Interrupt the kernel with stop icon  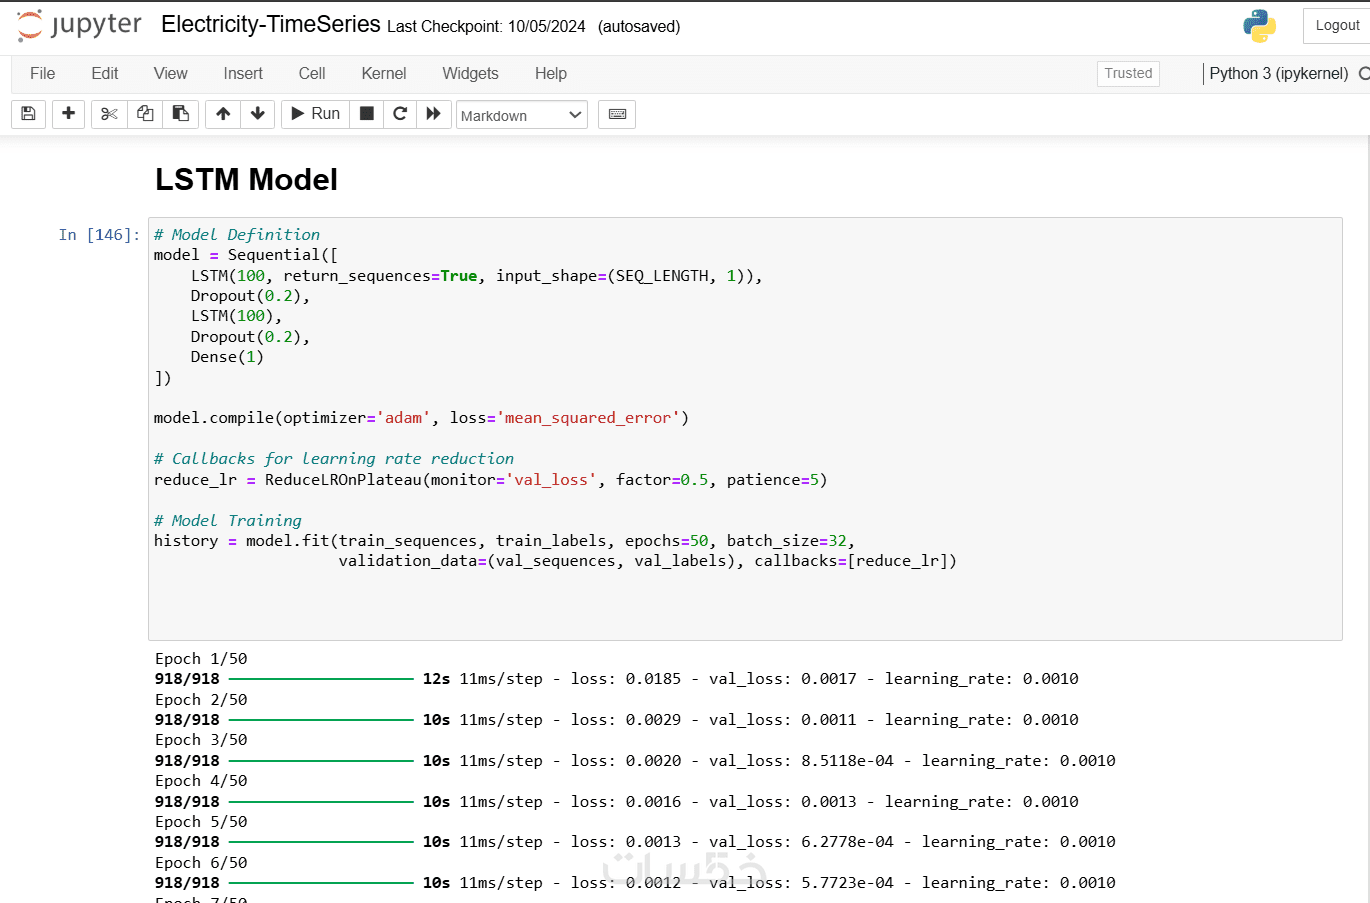tap(367, 114)
